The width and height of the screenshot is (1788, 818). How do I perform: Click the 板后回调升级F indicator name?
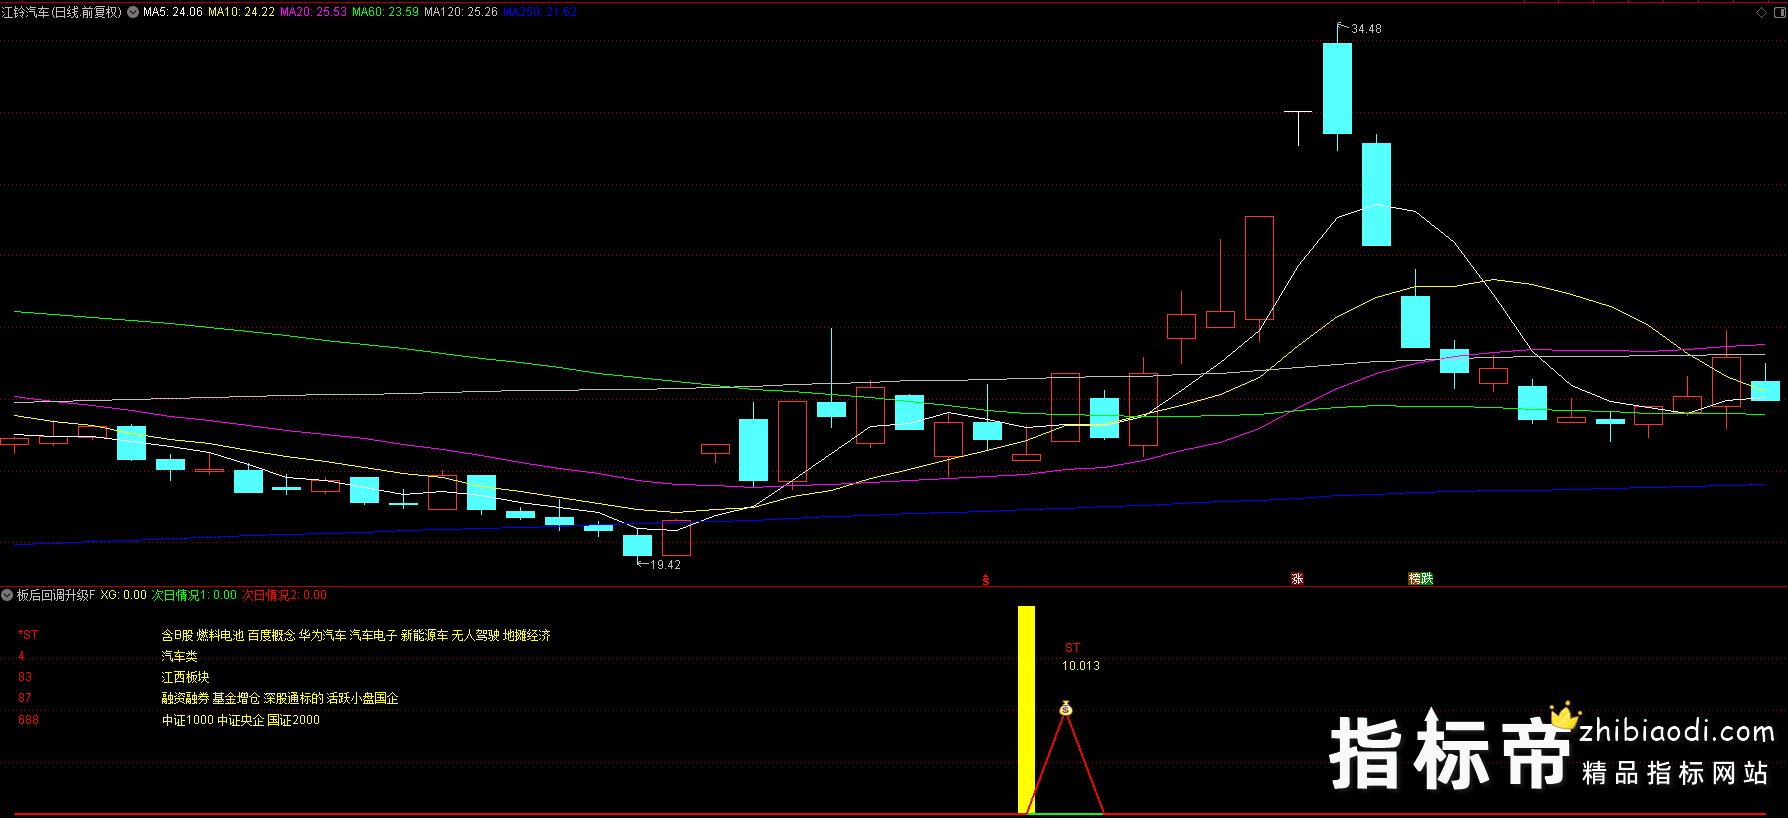coord(56,595)
